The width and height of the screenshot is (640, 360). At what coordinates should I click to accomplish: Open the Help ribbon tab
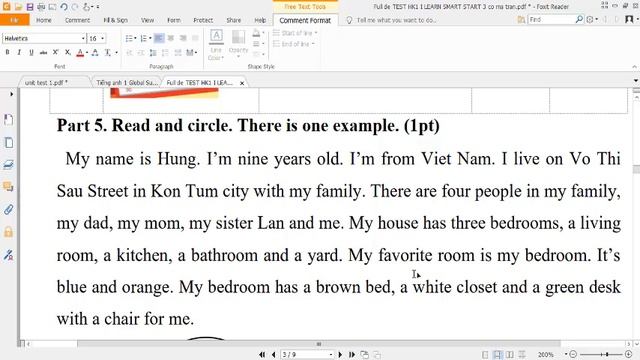[260, 20]
